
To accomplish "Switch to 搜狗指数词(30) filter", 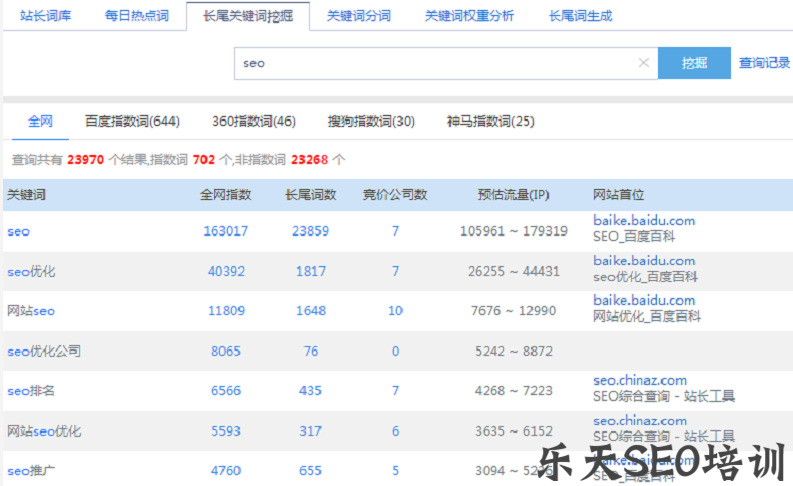I will click(371, 121).
